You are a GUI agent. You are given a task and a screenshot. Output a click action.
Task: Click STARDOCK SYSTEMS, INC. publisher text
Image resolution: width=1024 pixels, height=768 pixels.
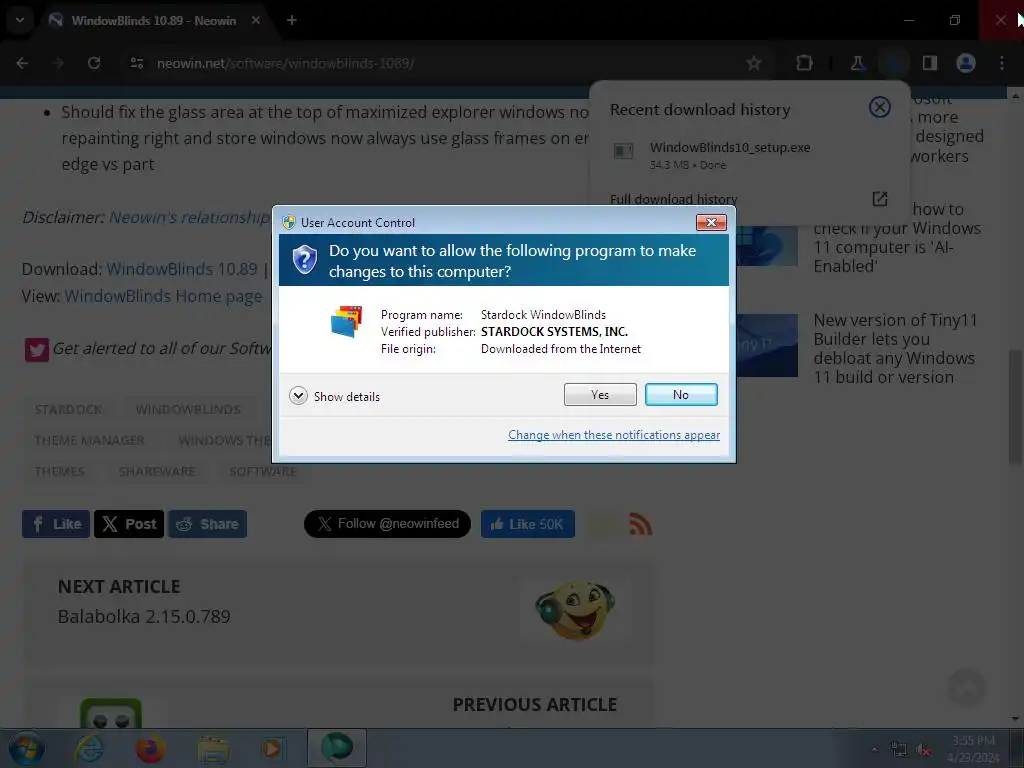click(554, 332)
